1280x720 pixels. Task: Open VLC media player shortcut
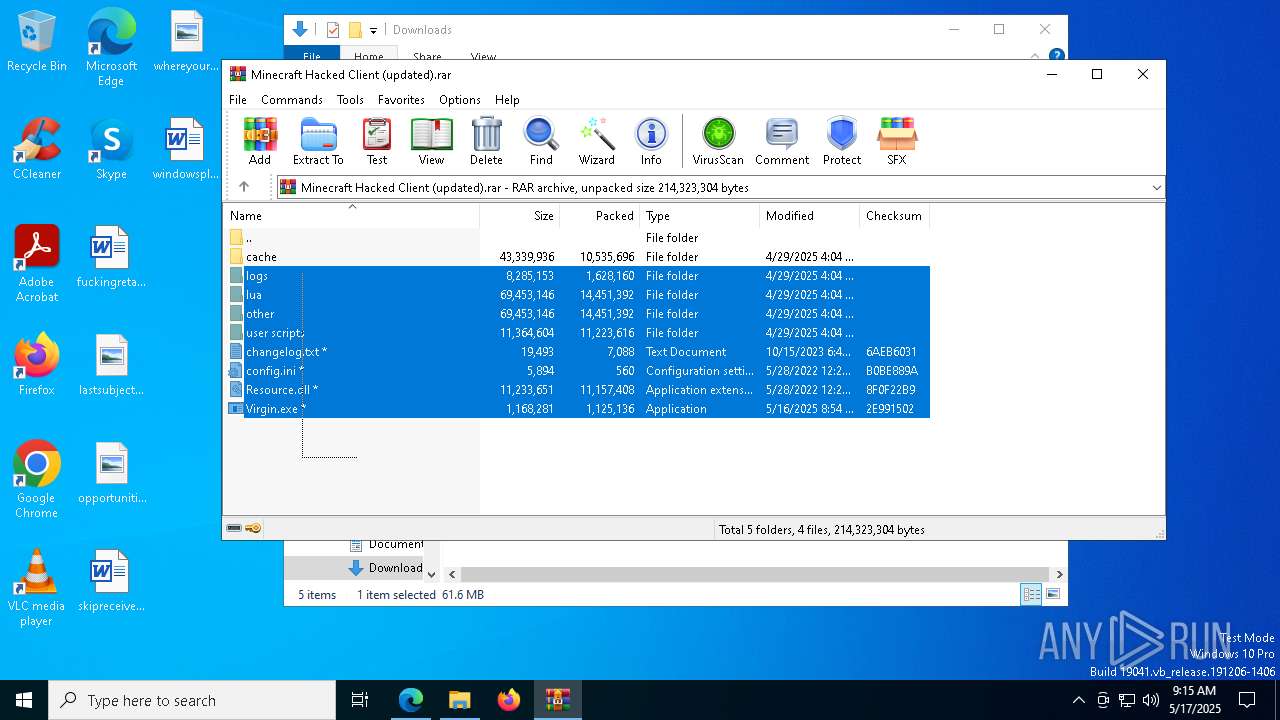(37, 588)
